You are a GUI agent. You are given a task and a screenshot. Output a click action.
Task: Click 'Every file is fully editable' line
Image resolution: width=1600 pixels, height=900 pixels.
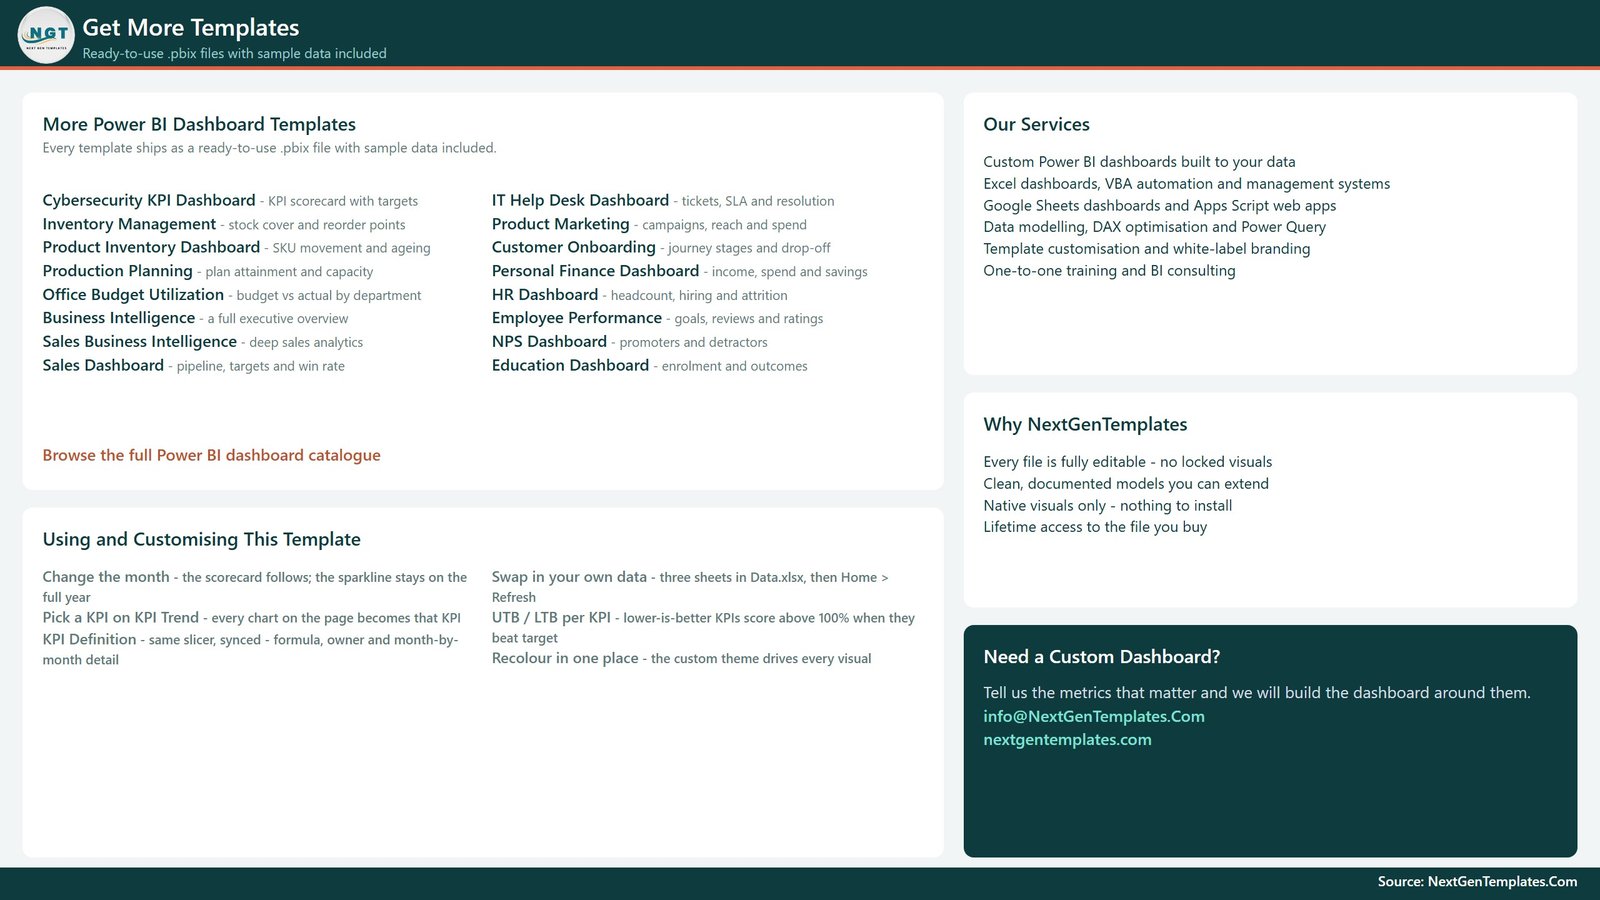click(1127, 462)
